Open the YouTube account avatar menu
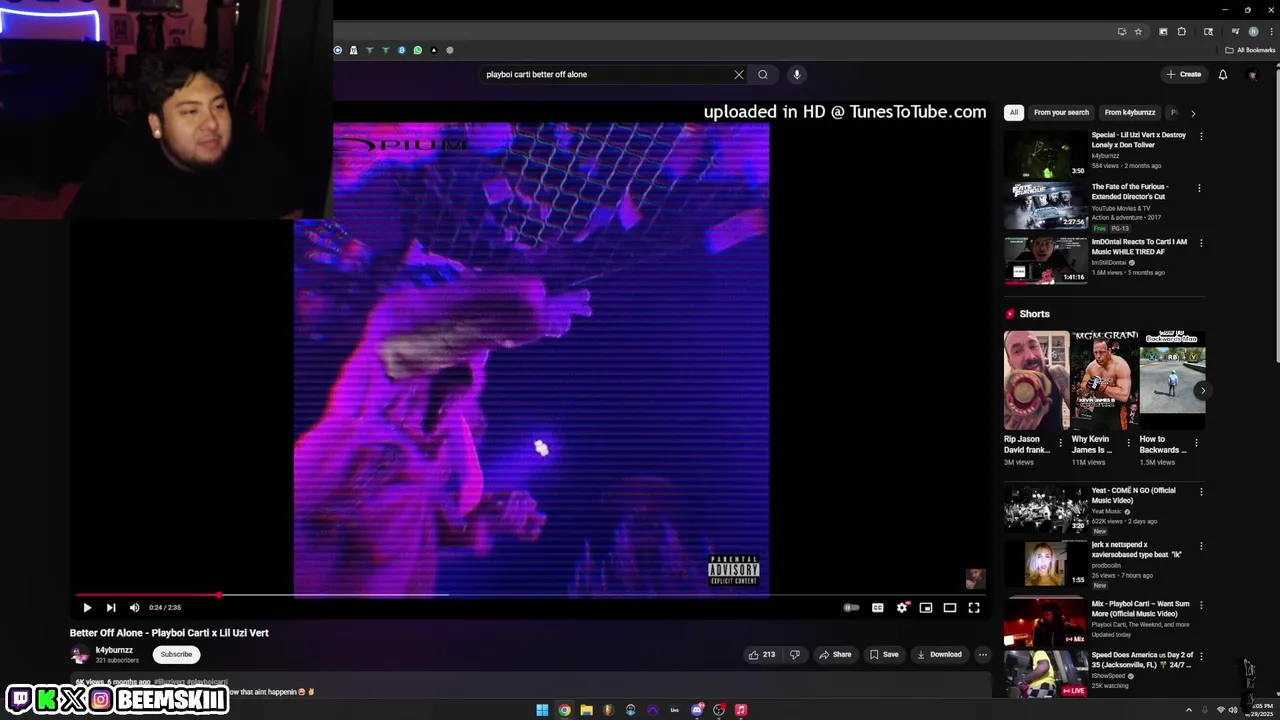This screenshot has height=720, width=1280. (1253, 75)
